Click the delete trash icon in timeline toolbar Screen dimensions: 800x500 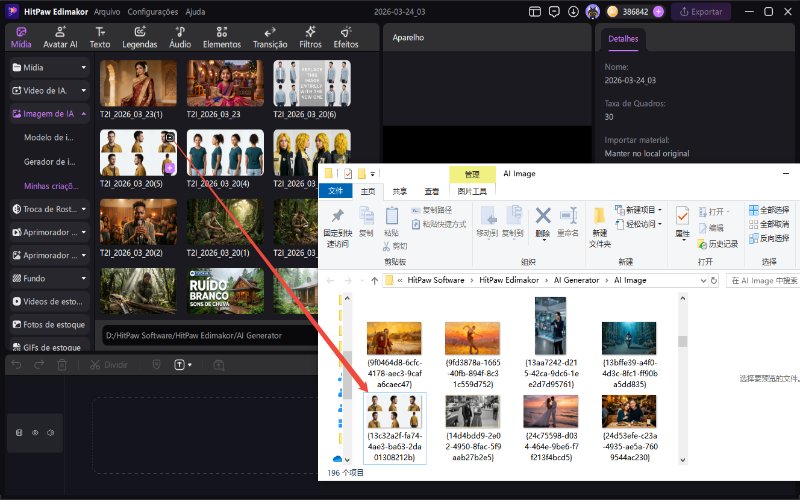tap(62, 365)
